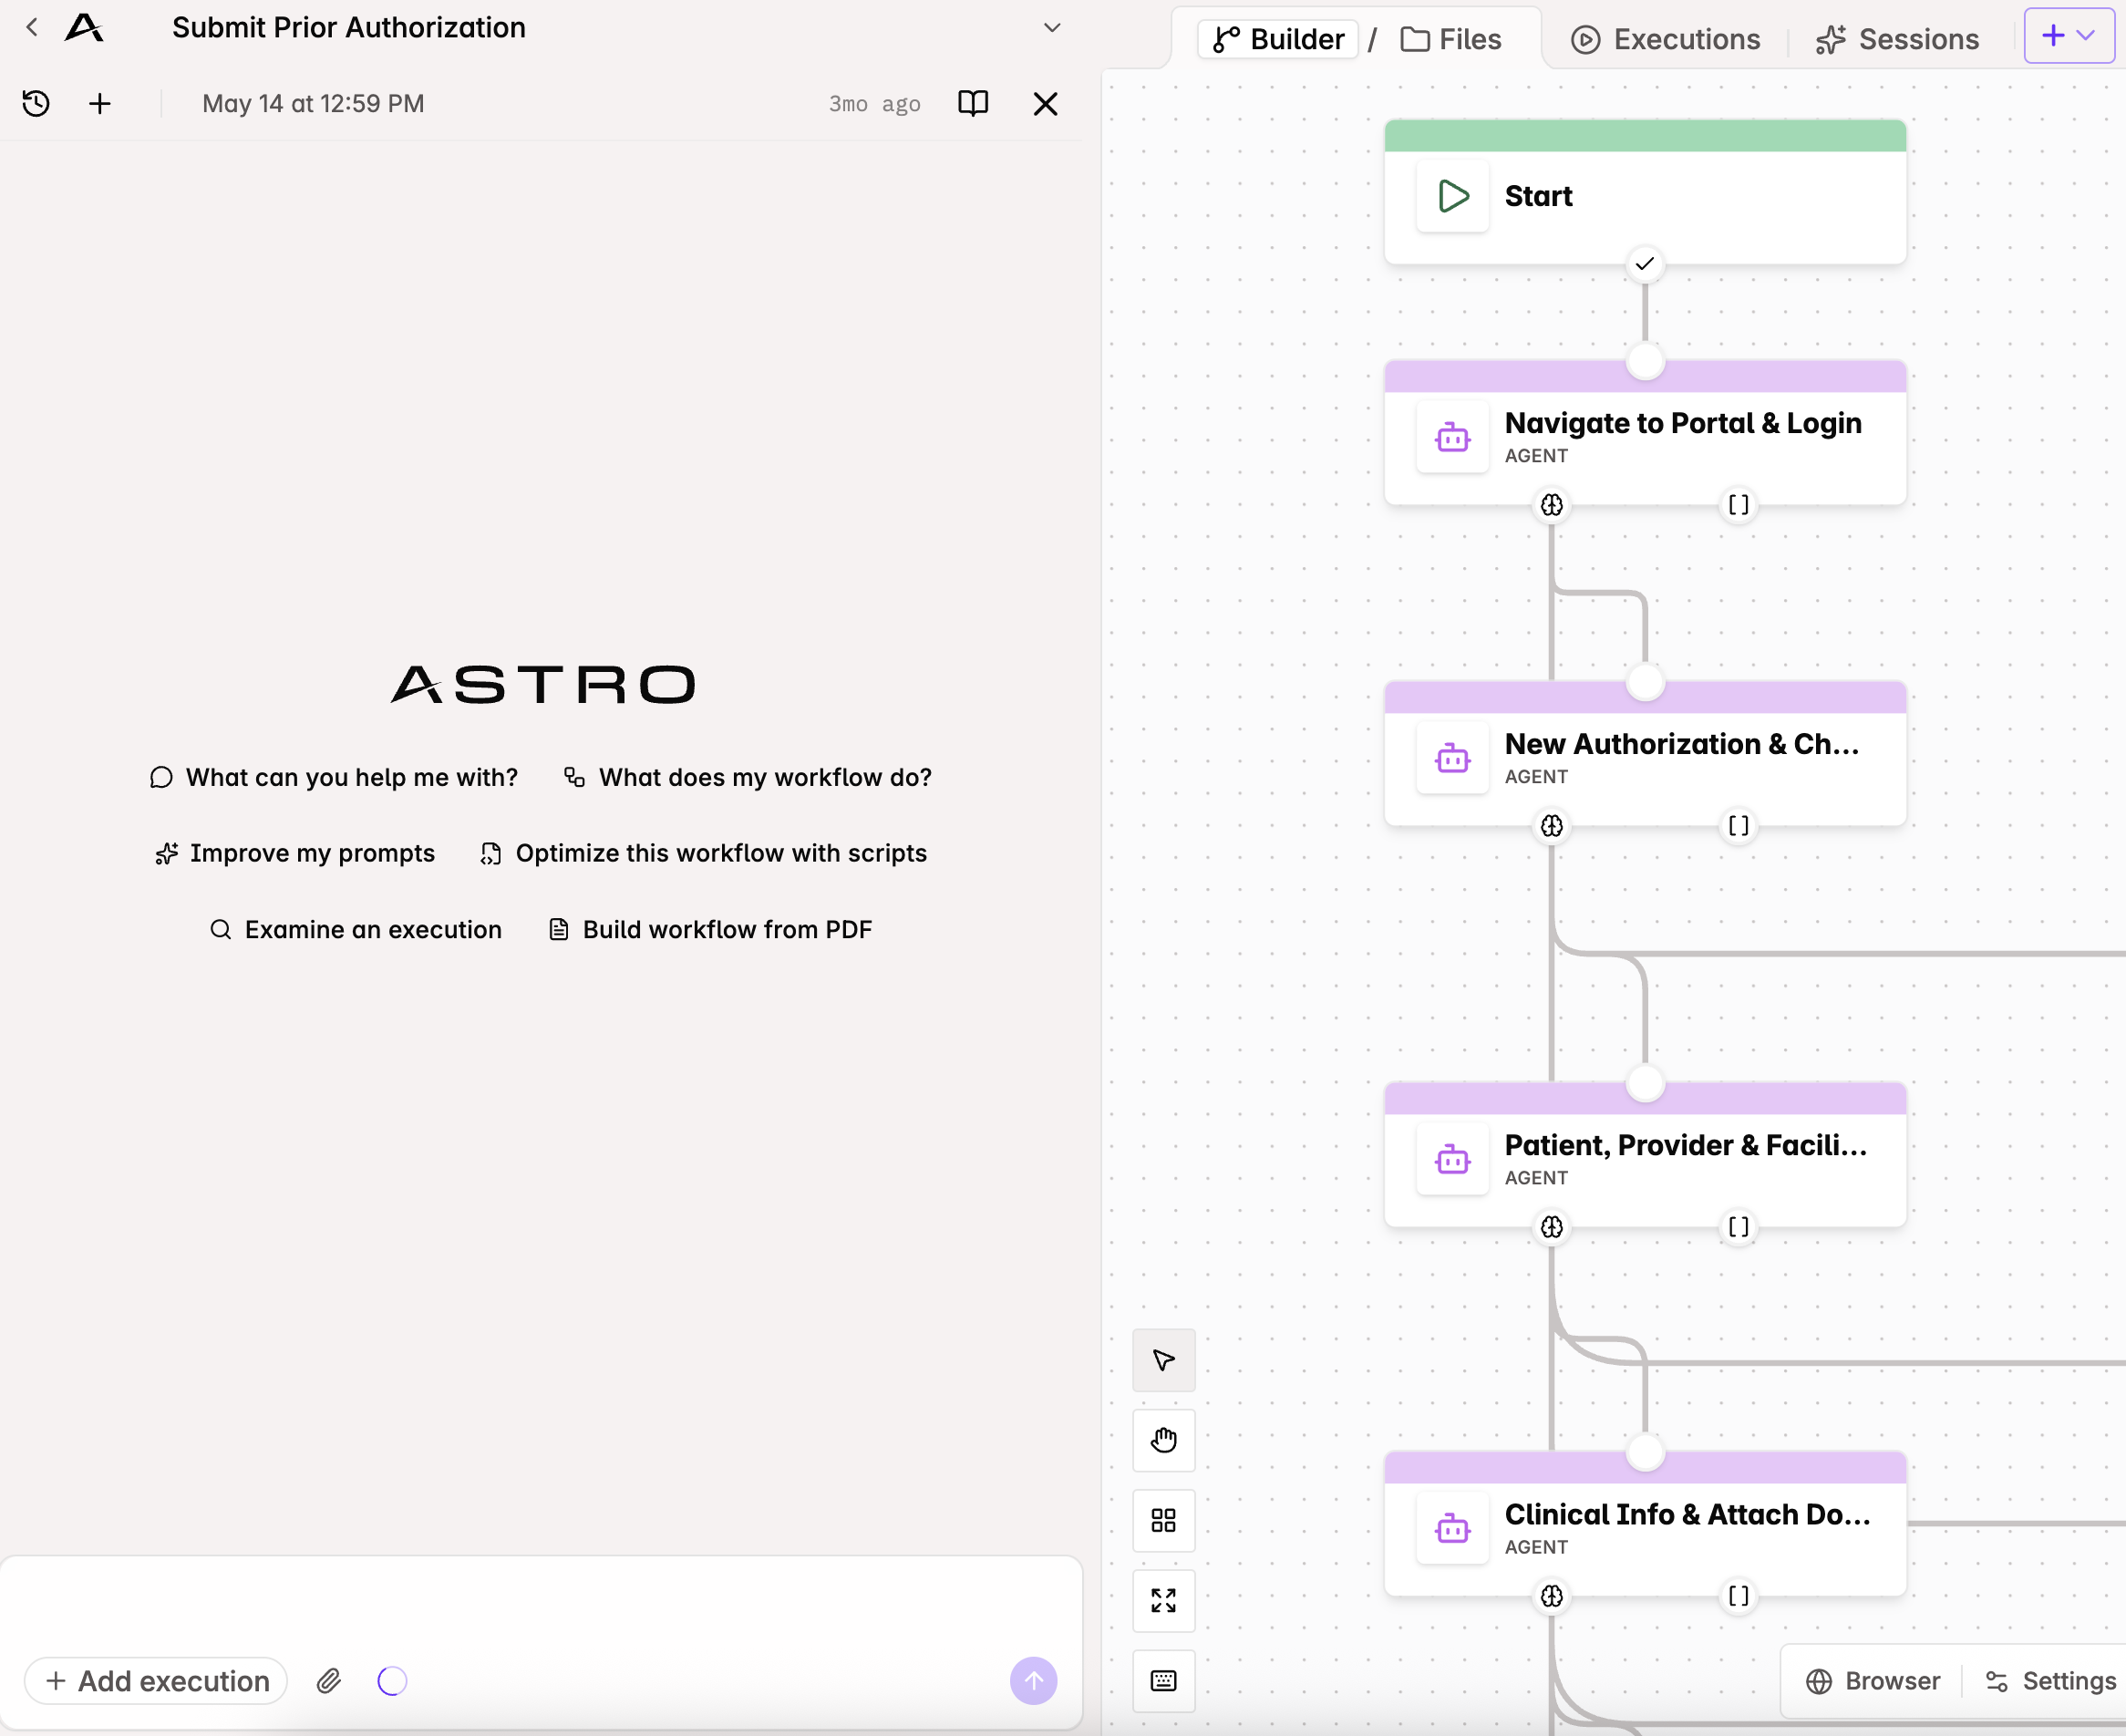This screenshot has height=1736, width=2126.
Task: Open the Browser panel button
Action: click(1873, 1681)
